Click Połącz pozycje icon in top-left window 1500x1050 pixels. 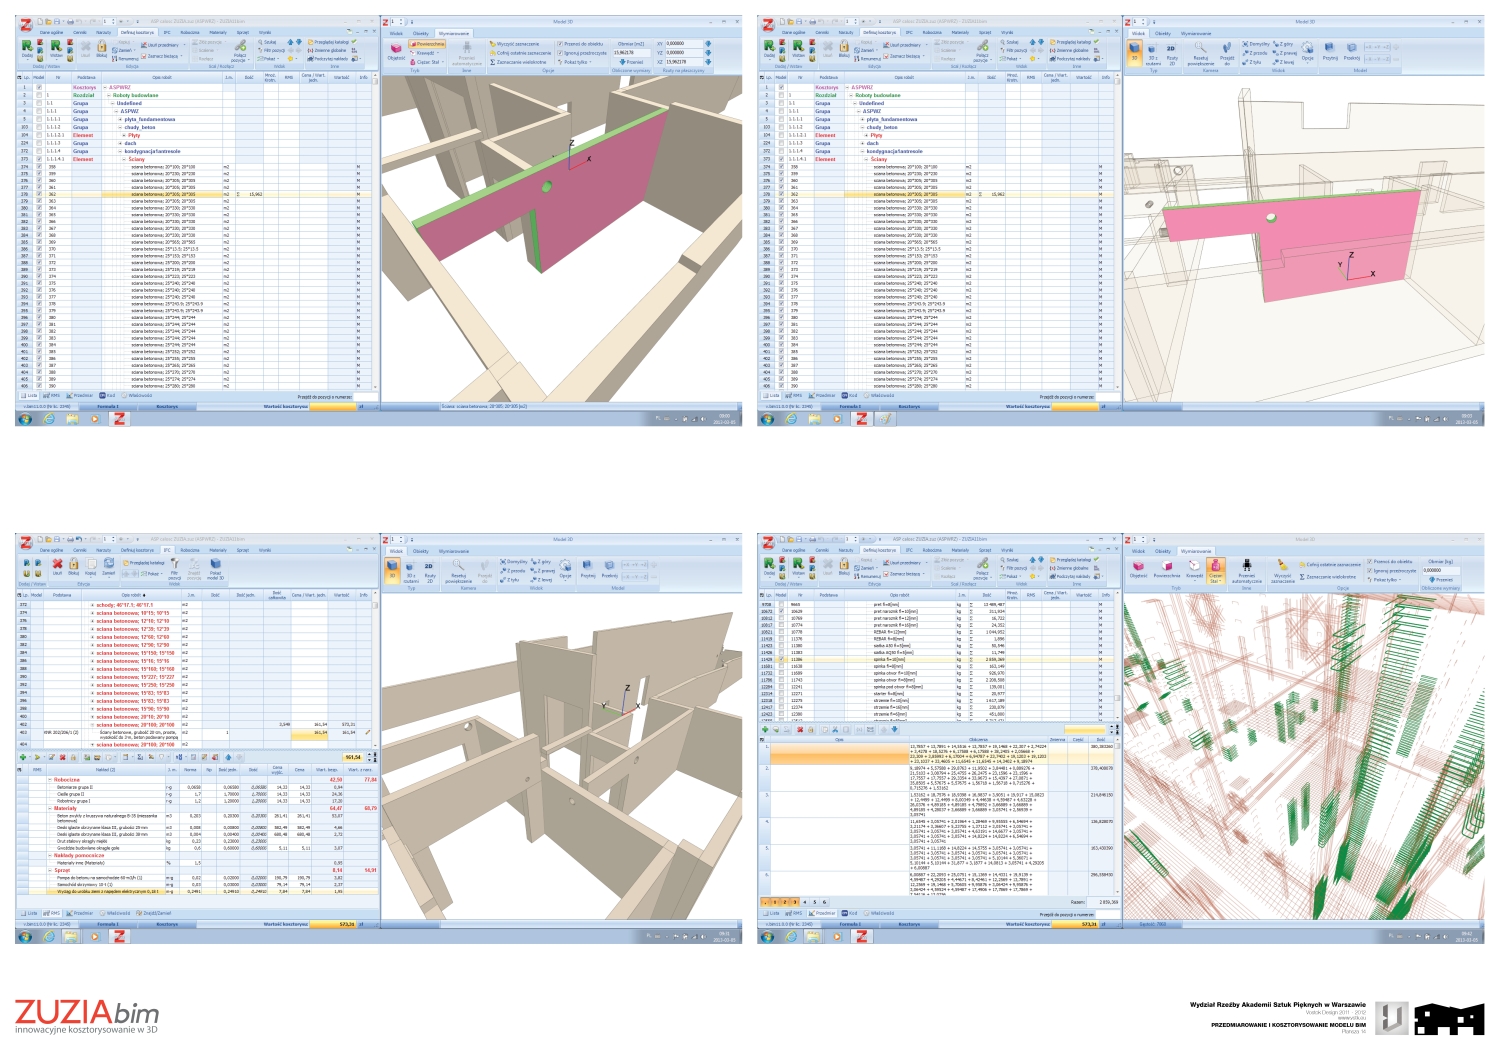point(240,49)
